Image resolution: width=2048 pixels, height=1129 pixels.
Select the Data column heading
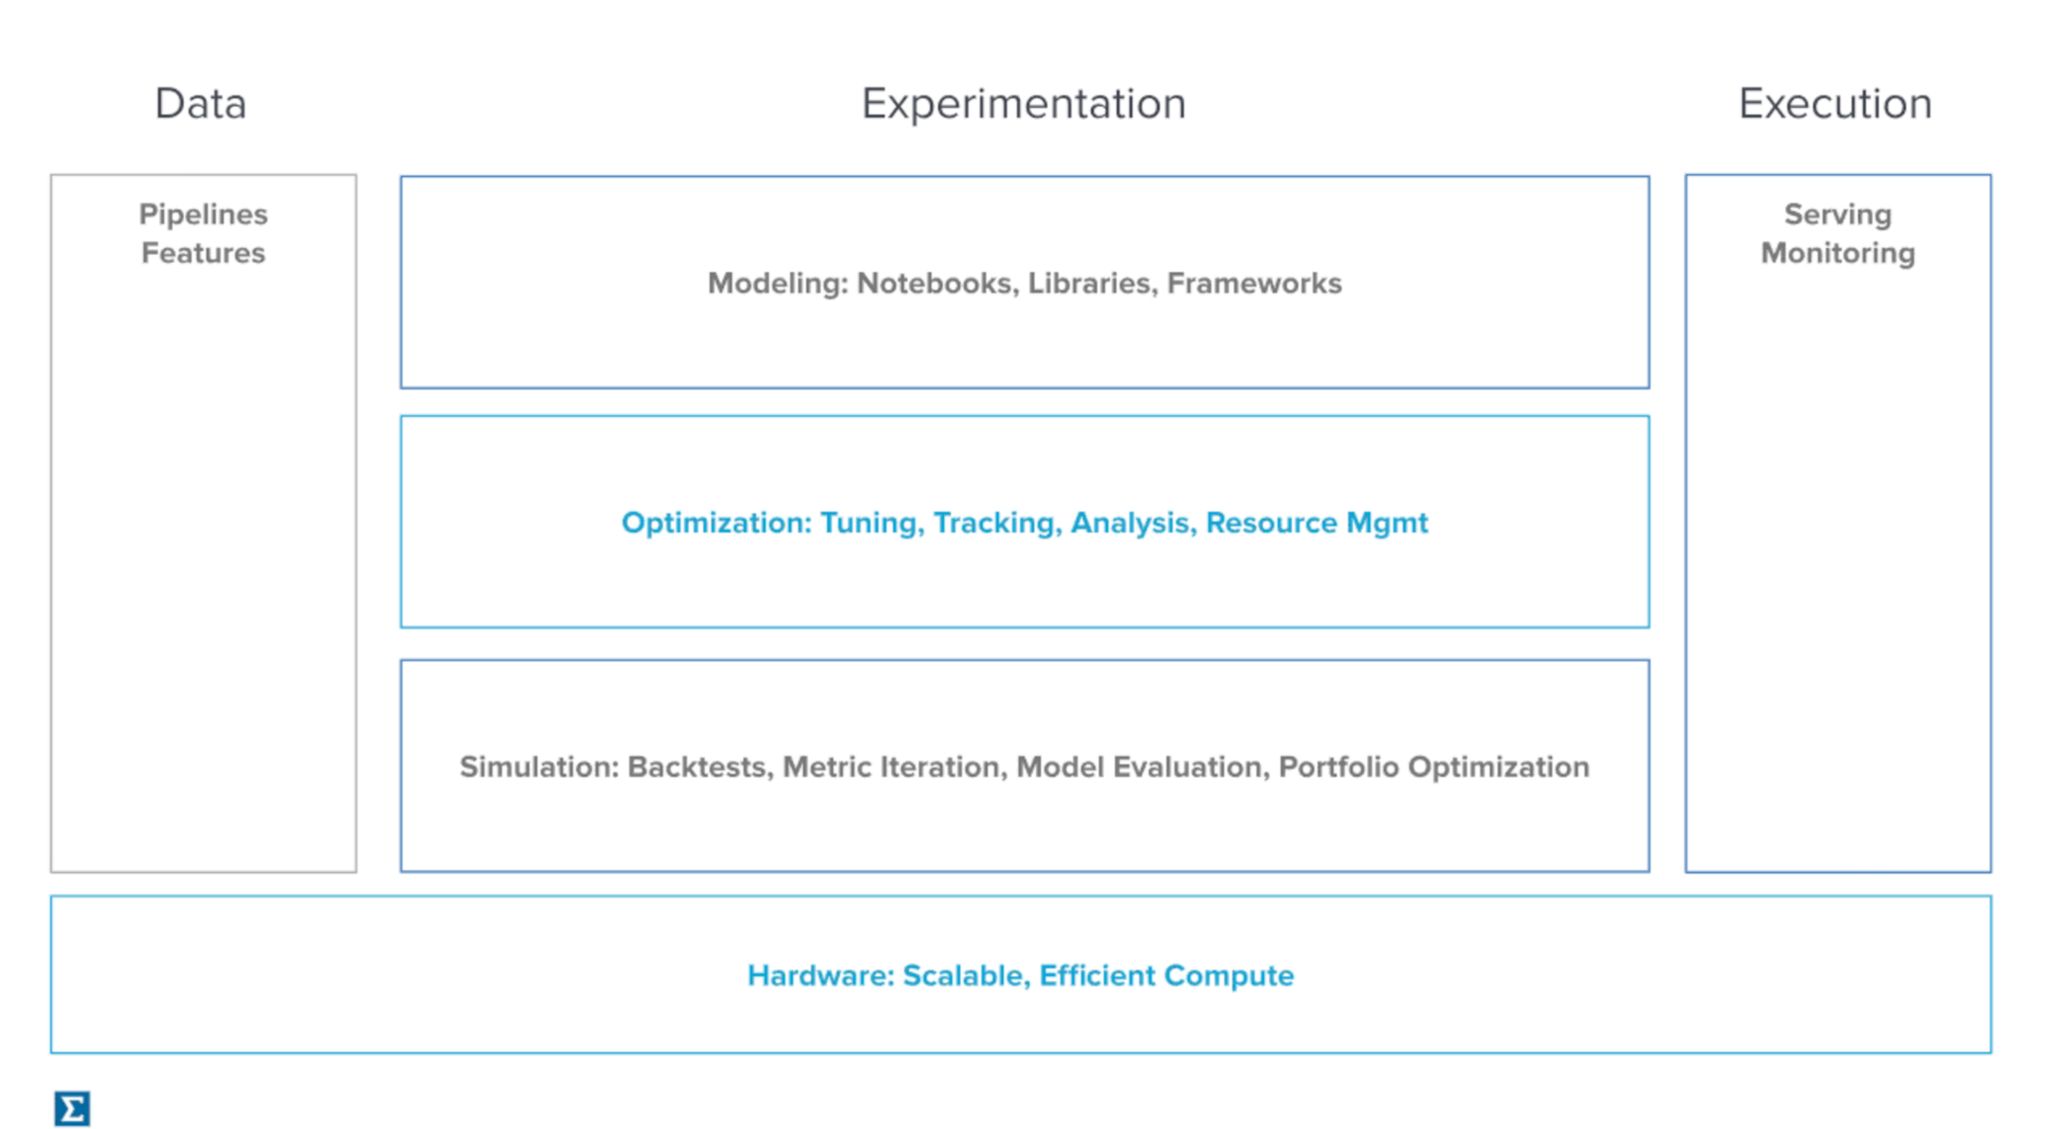[x=201, y=104]
